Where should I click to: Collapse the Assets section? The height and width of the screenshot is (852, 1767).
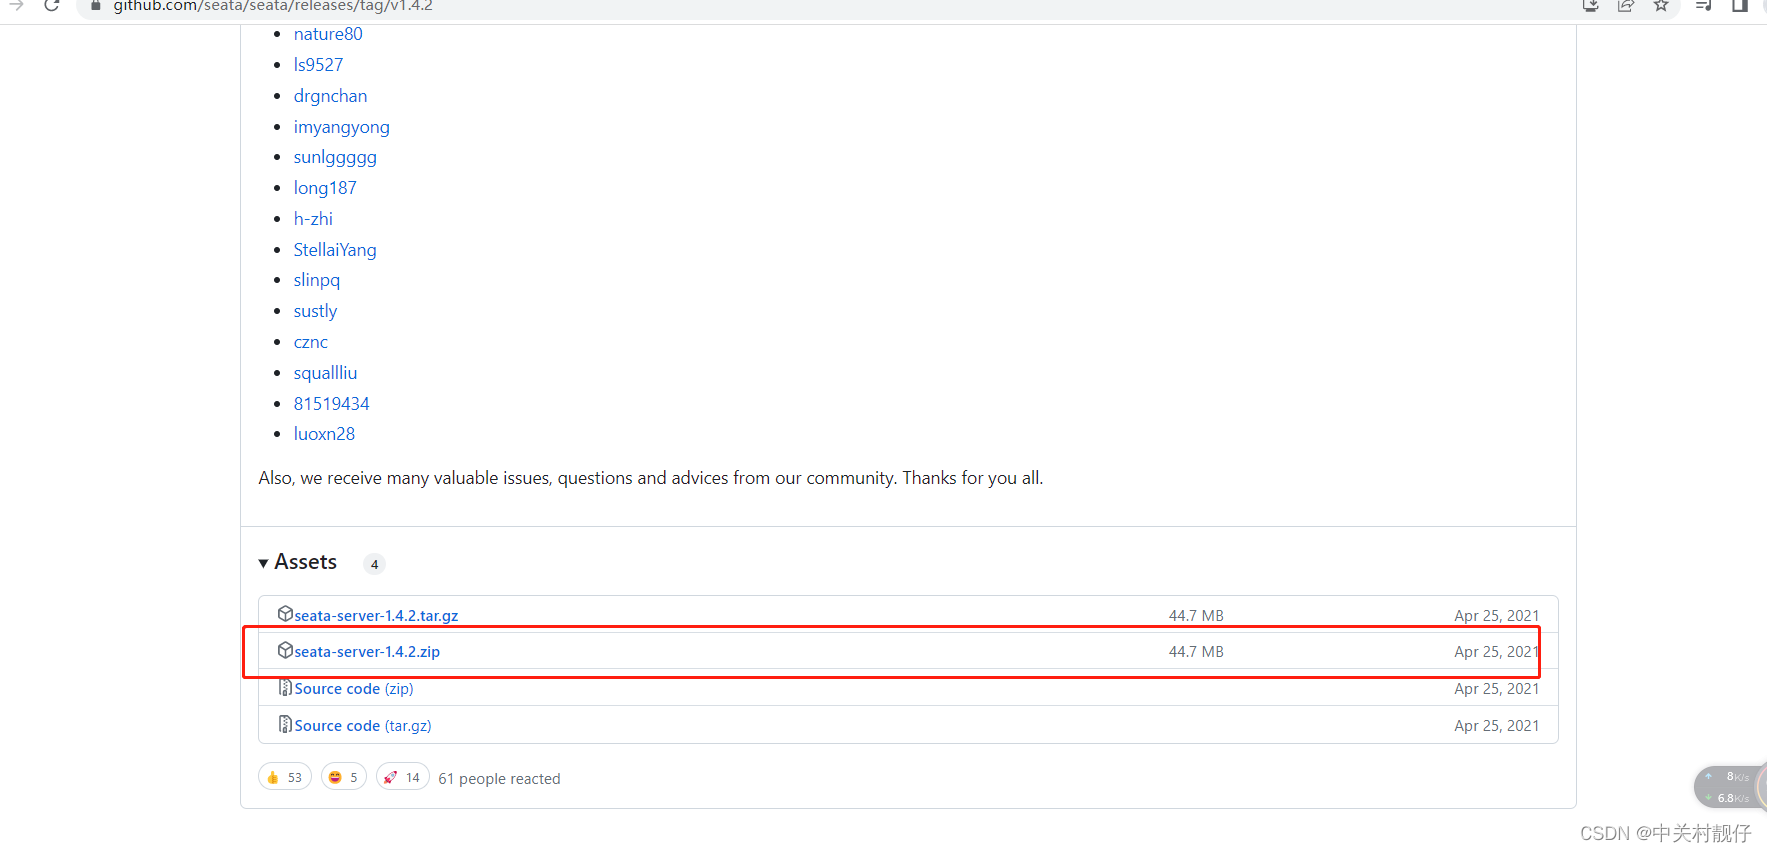[x=298, y=562]
